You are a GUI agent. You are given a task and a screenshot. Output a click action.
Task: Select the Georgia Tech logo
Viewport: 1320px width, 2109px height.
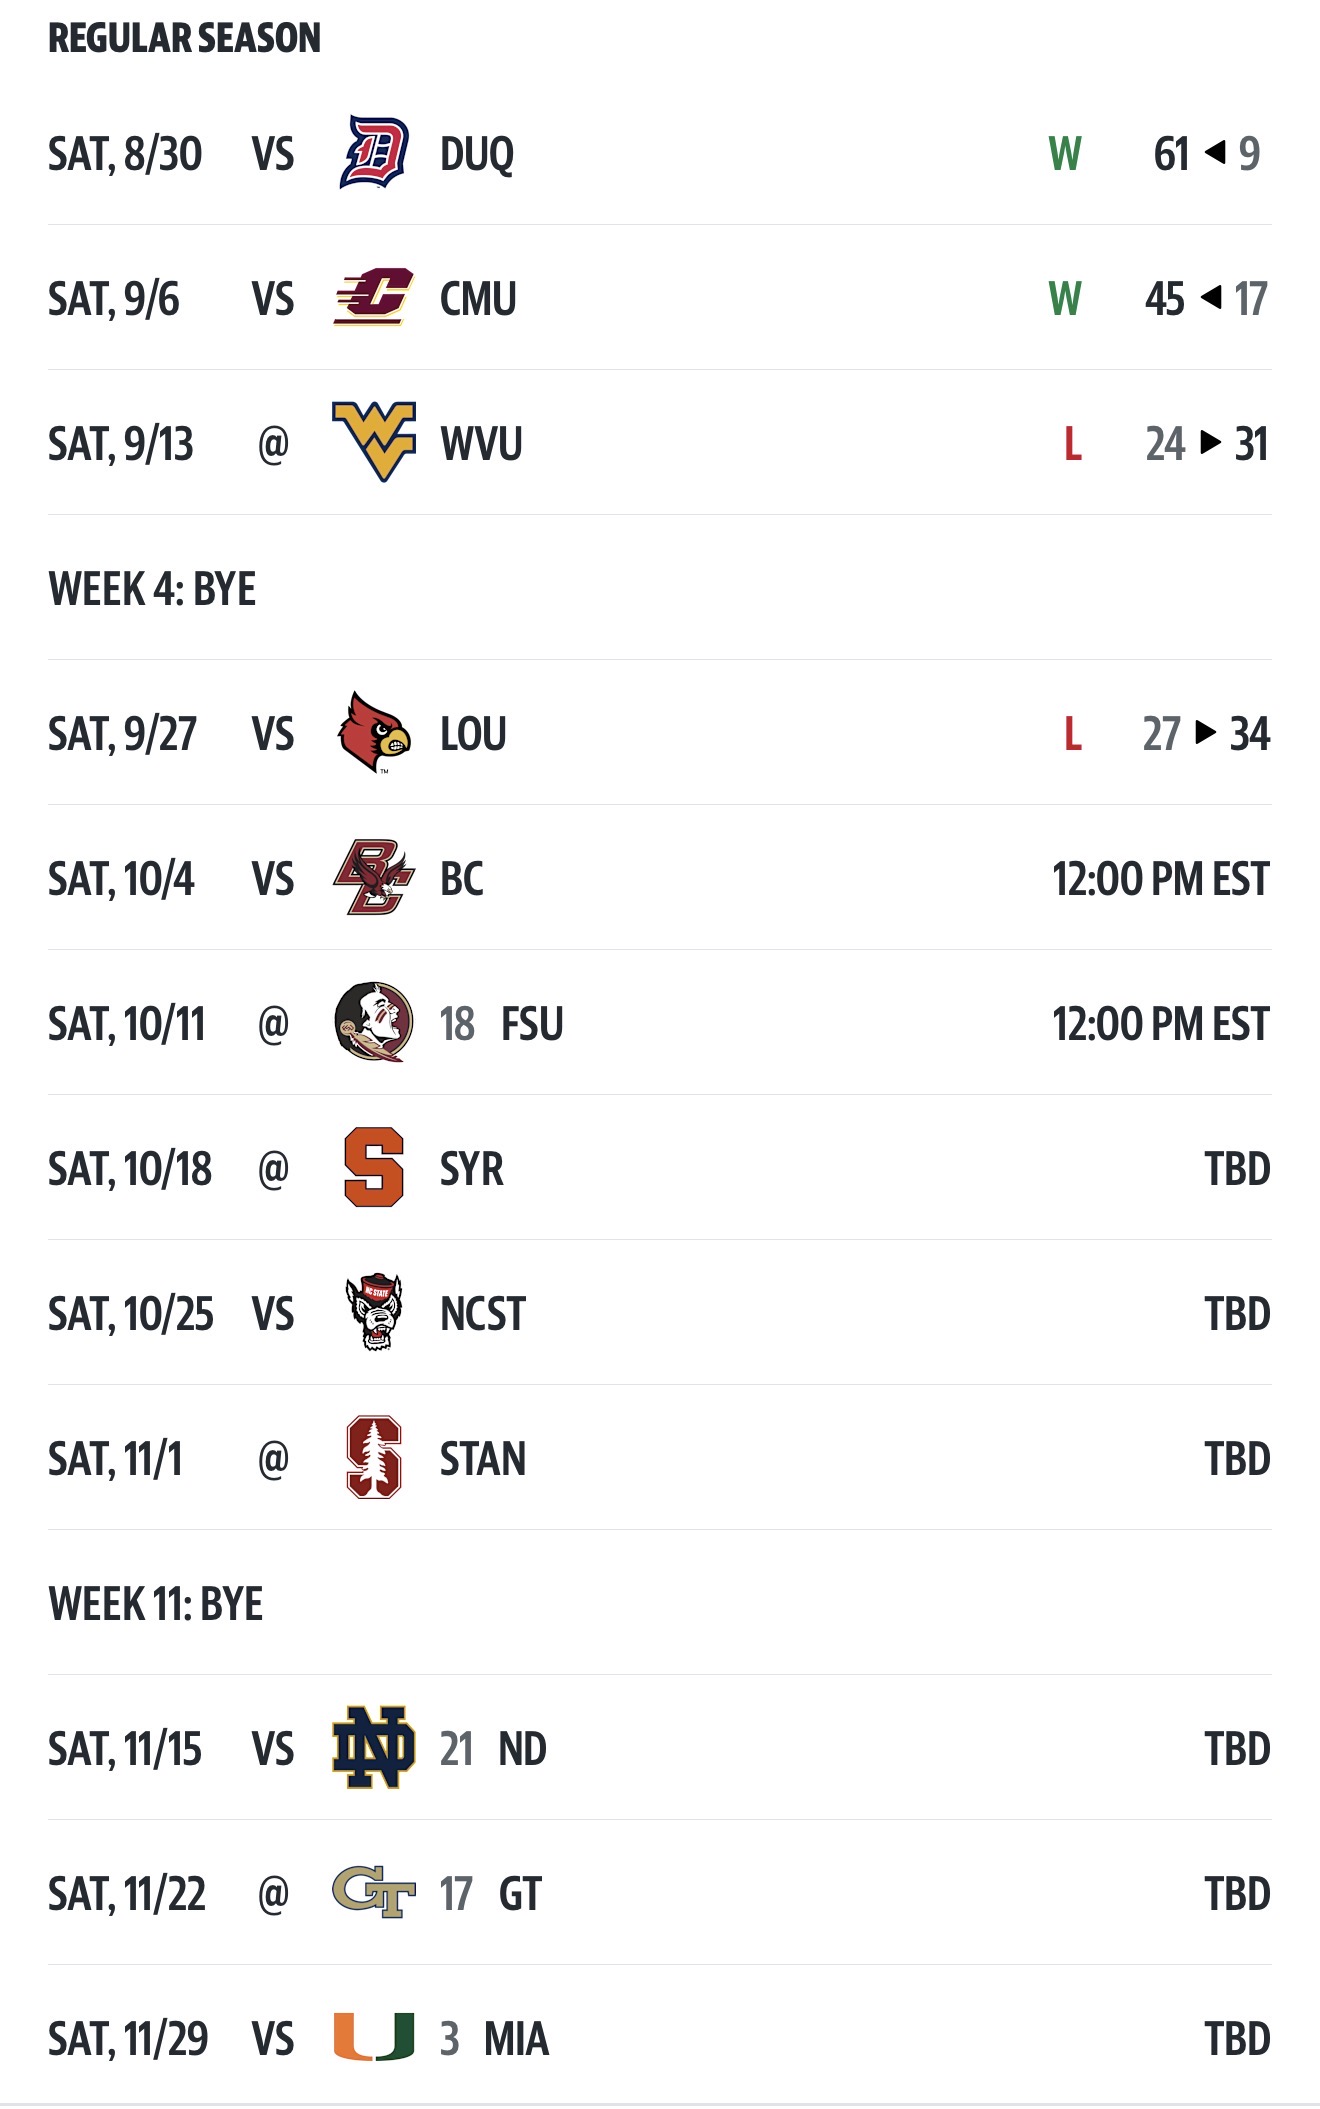tap(374, 1892)
